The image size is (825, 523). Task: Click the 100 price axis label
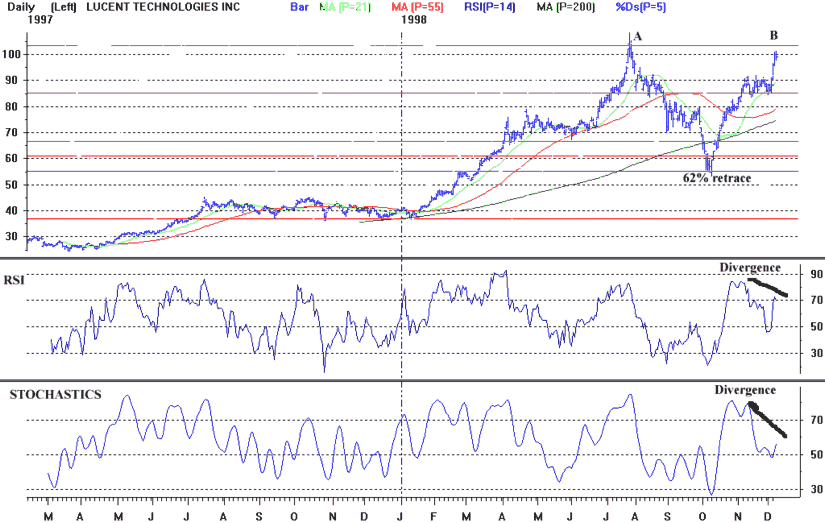pos(11,54)
